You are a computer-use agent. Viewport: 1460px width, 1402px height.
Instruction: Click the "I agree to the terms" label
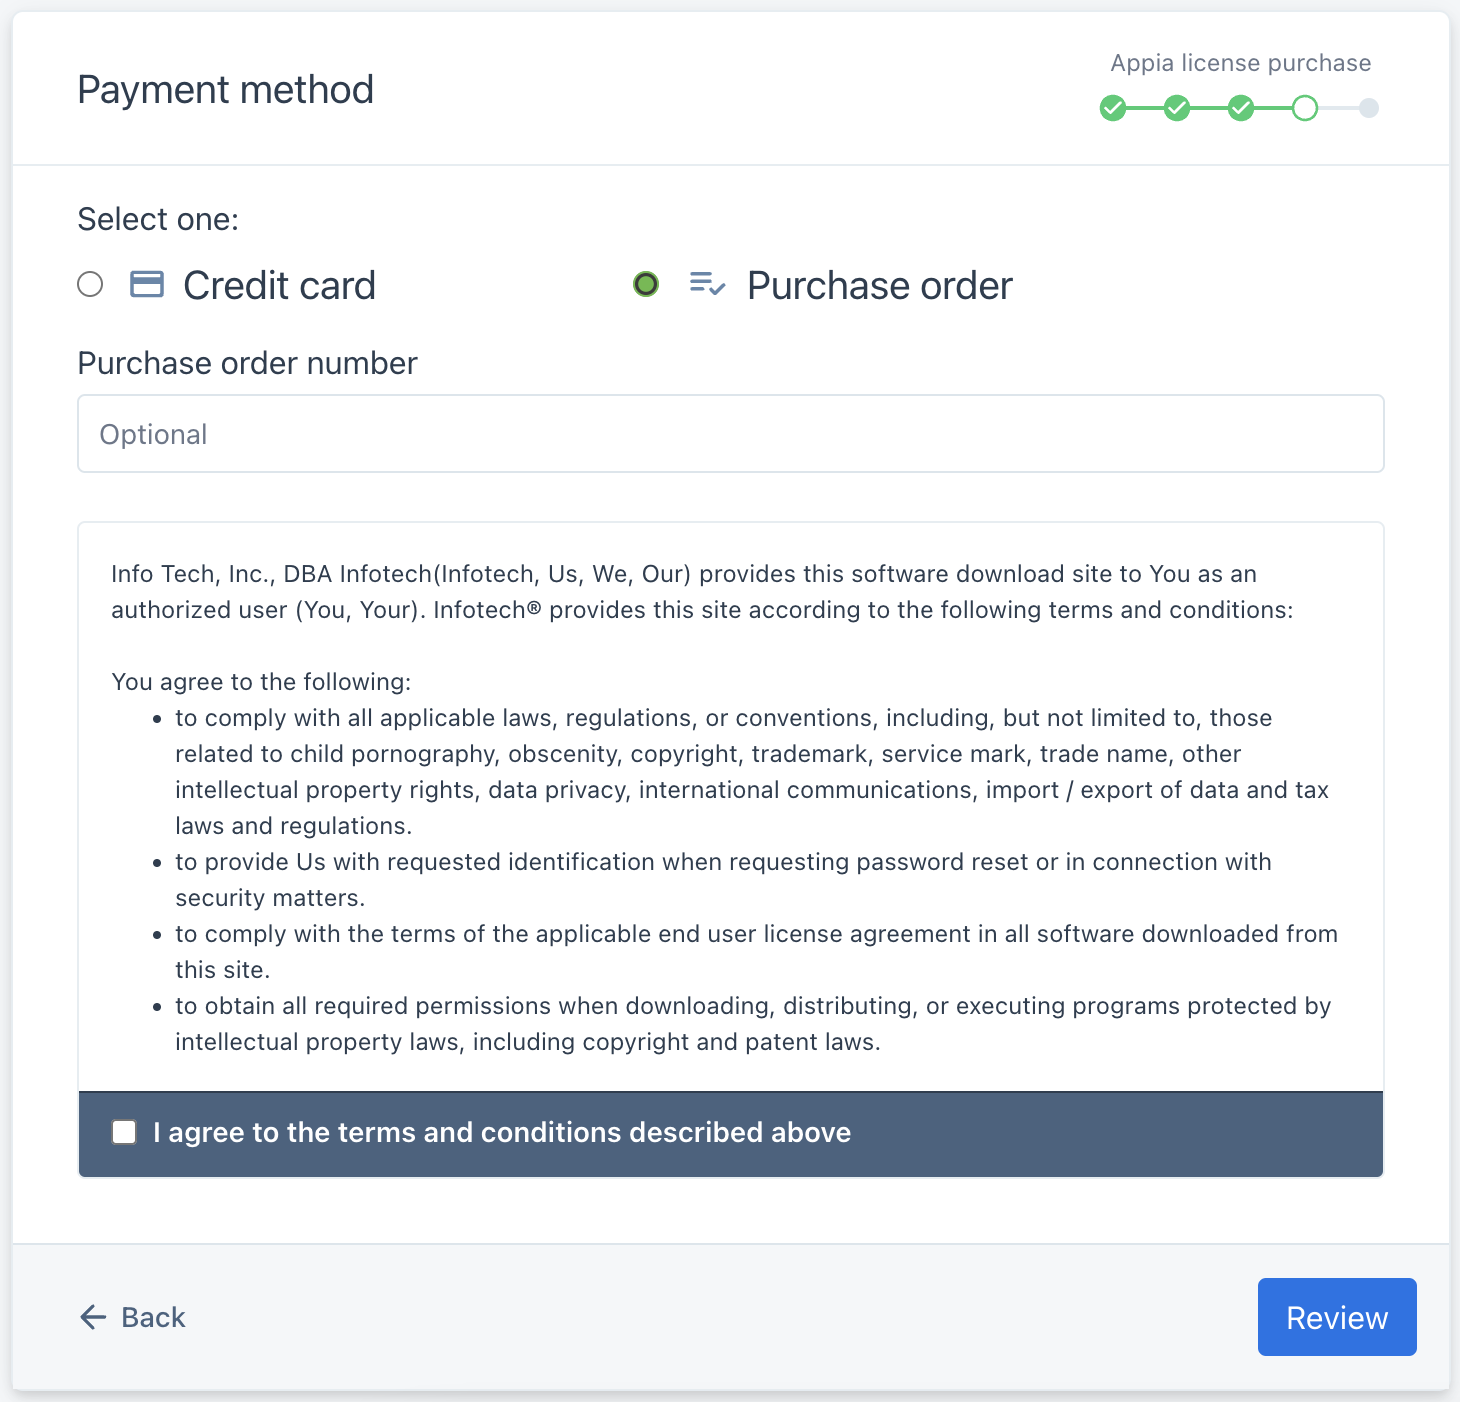[x=502, y=1132]
